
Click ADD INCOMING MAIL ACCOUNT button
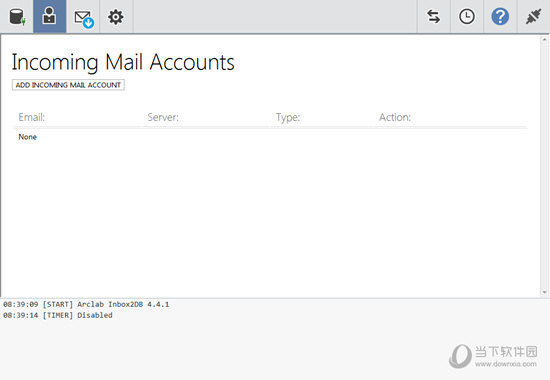point(68,85)
